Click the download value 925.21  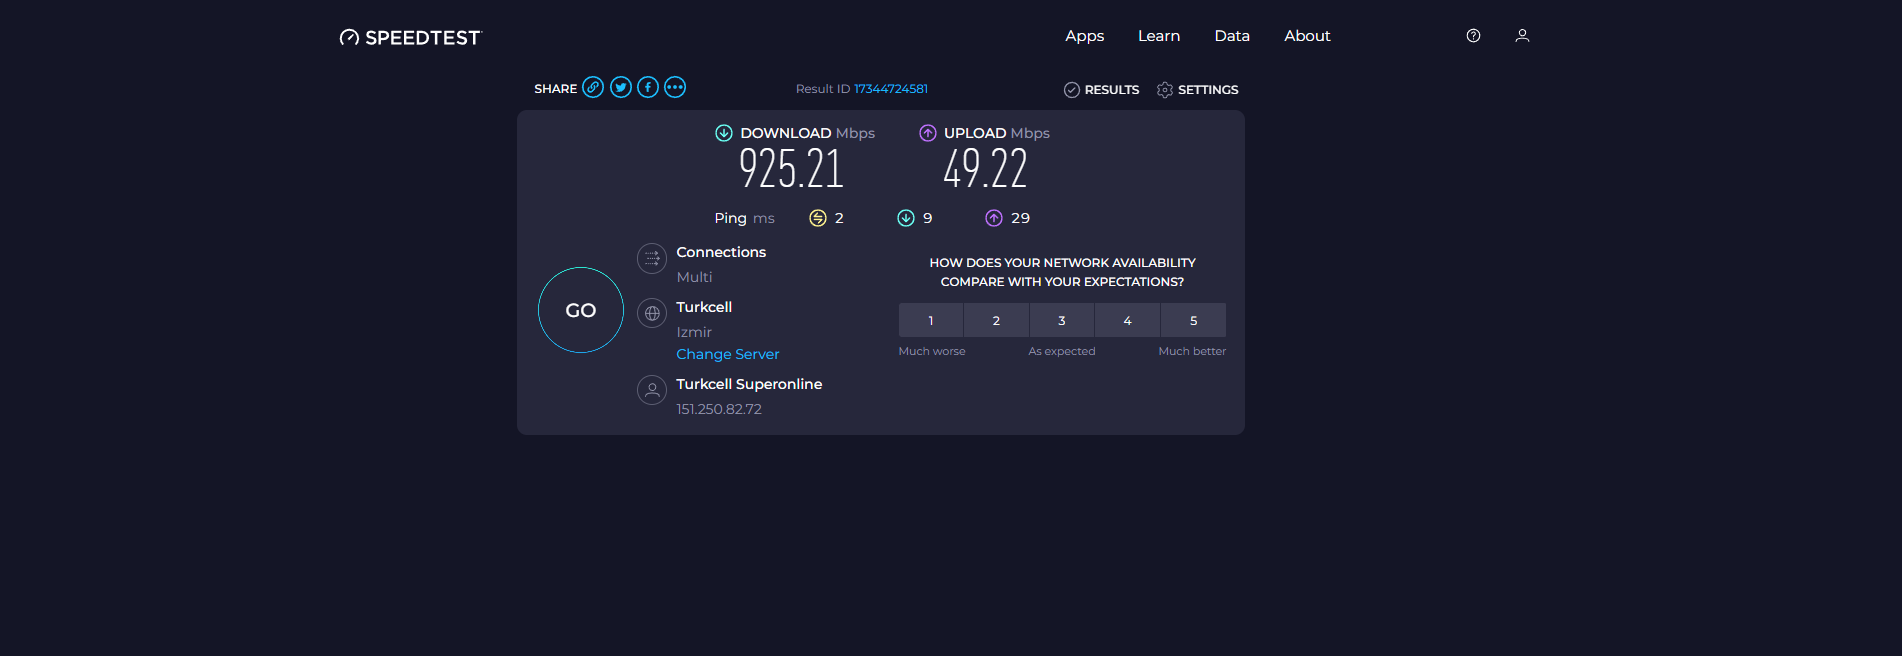[x=791, y=168]
